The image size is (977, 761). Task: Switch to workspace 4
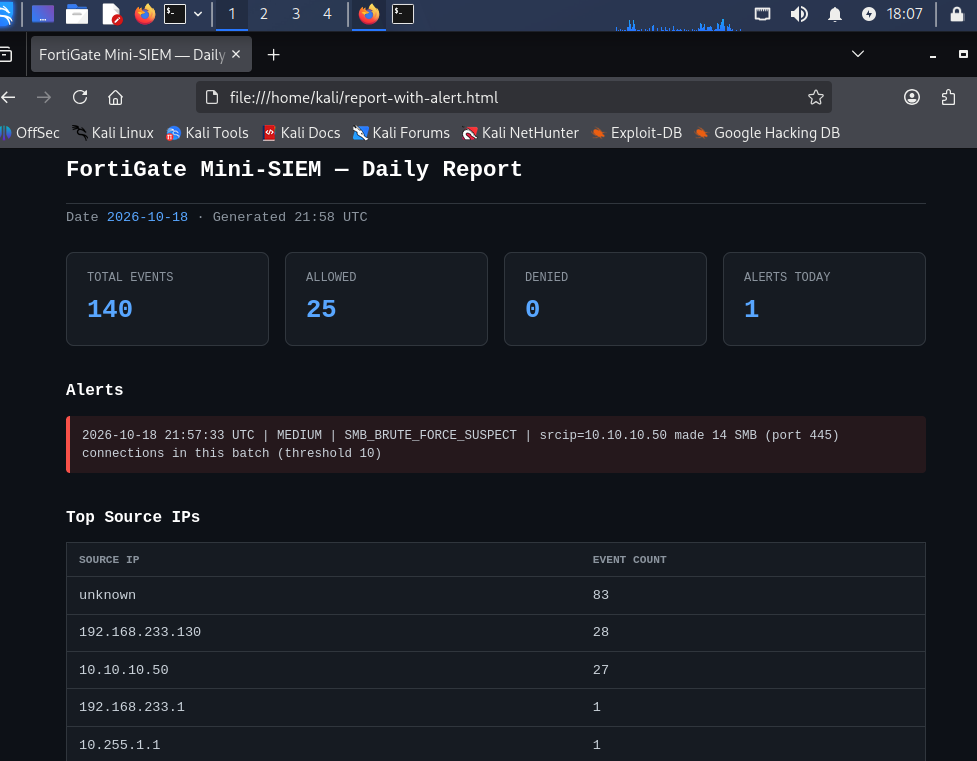(327, 14)
